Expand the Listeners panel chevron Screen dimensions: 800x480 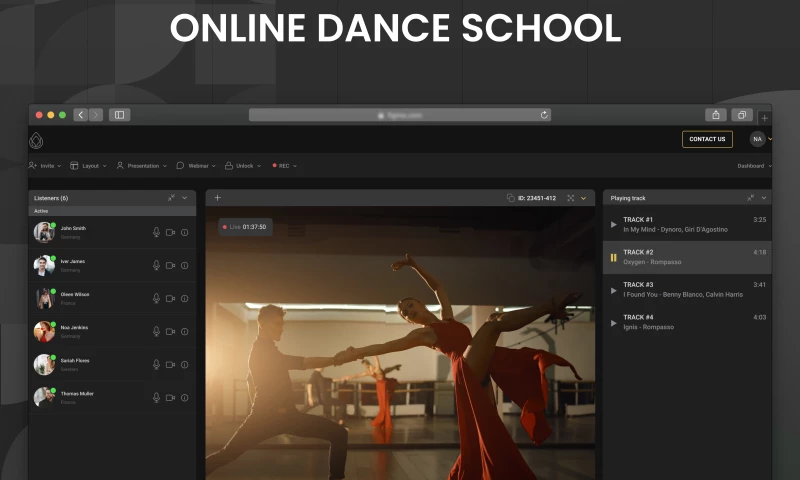[185, 198]
